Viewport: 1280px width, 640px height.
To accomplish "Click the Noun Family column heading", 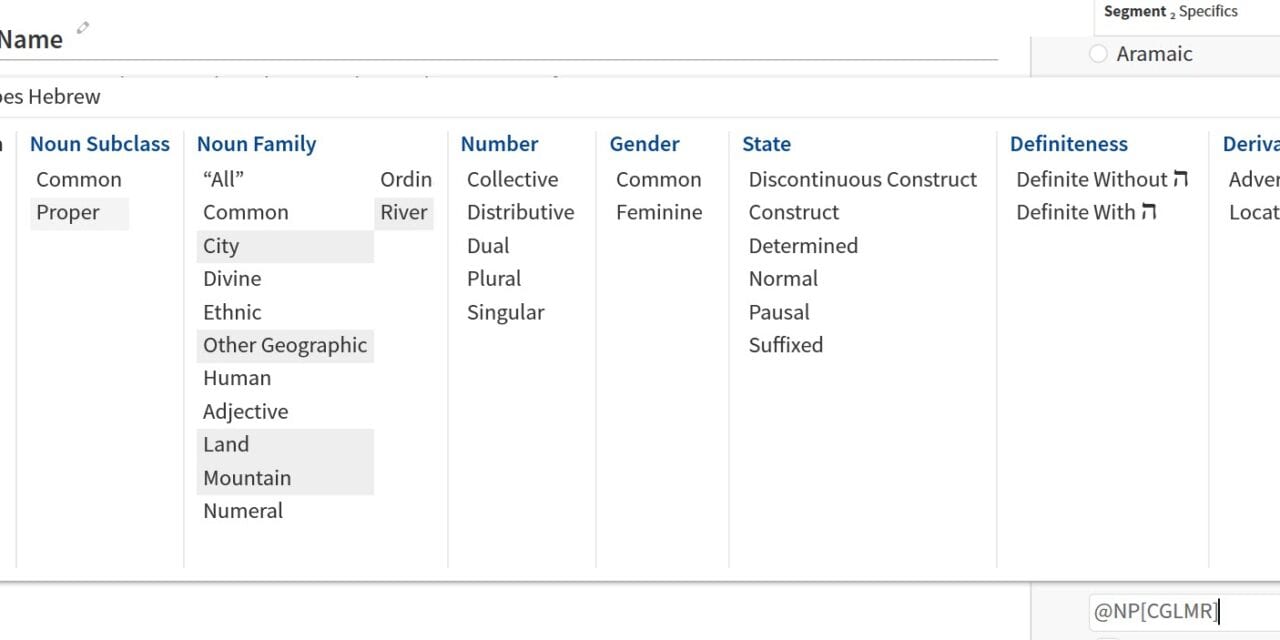I will (256, 144).
